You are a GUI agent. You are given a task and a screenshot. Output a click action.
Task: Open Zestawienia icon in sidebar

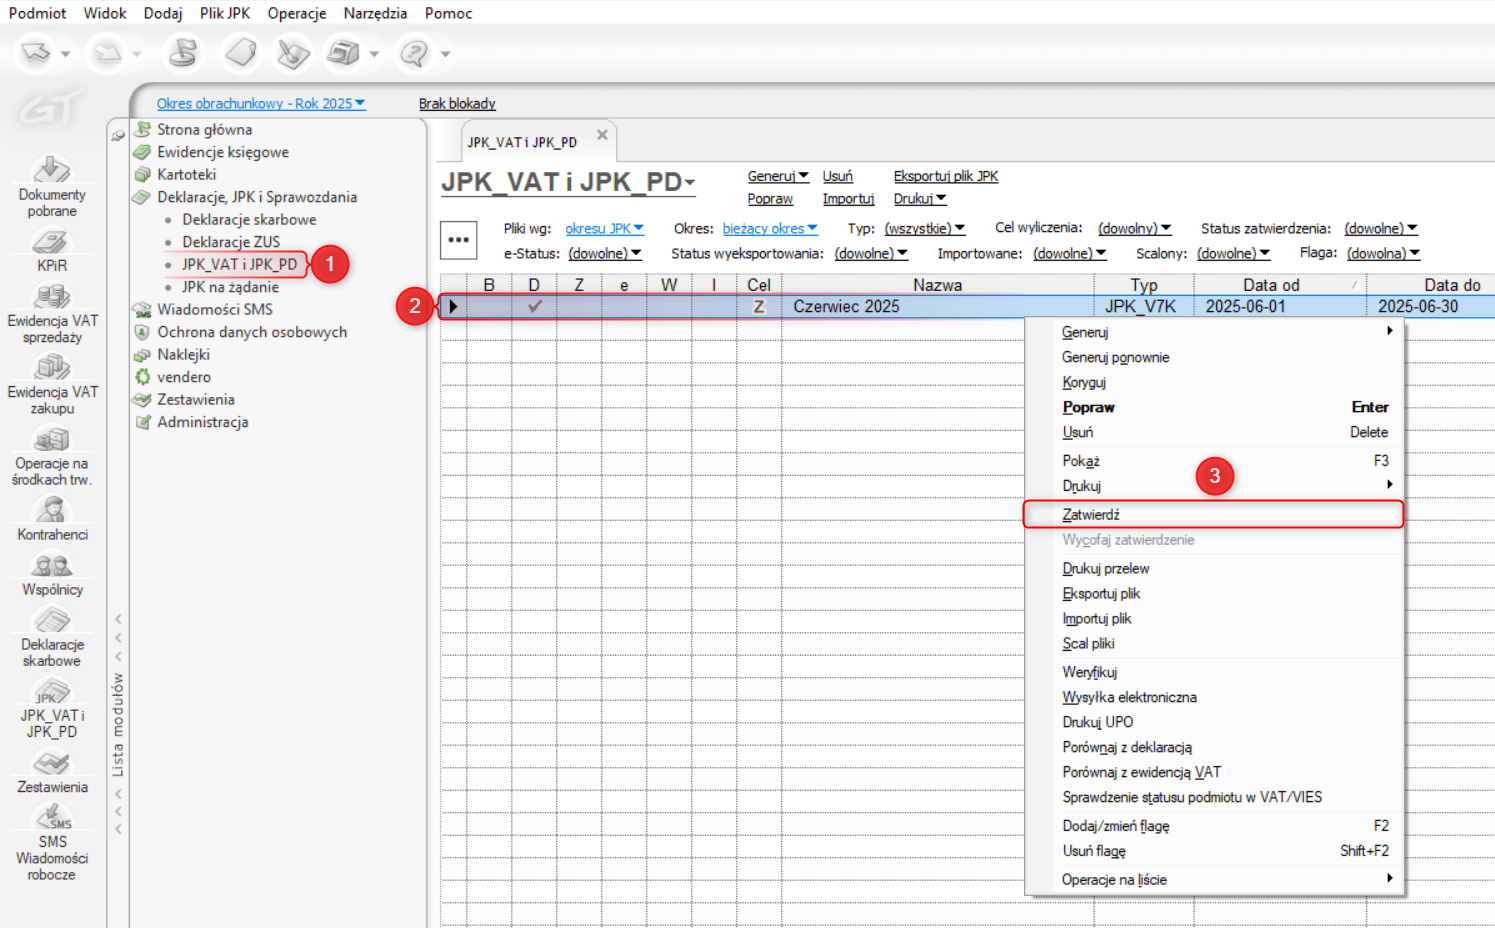[52, 764]
